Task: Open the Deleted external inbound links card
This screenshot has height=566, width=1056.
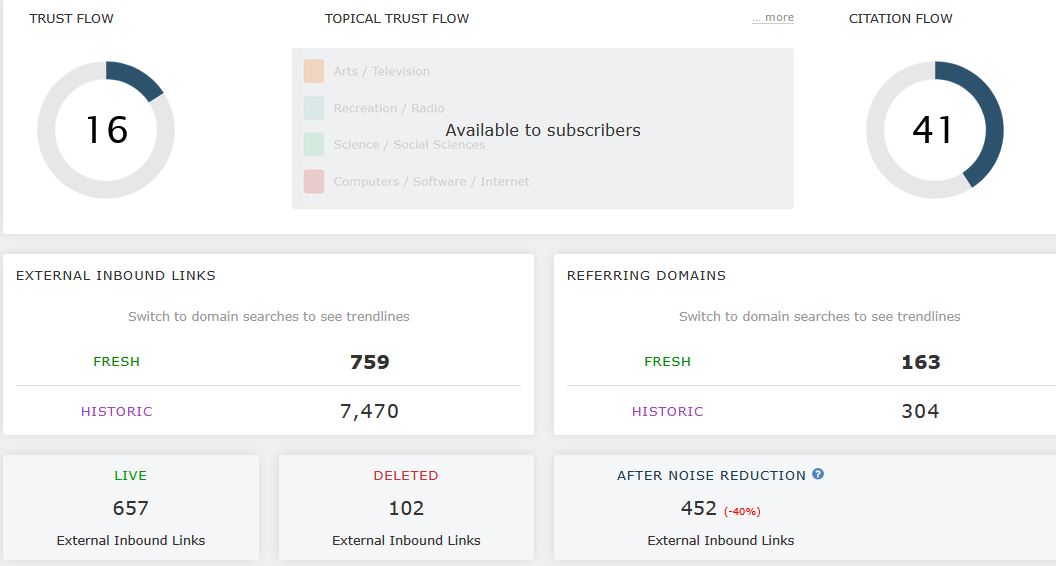Action: point(406,507)
